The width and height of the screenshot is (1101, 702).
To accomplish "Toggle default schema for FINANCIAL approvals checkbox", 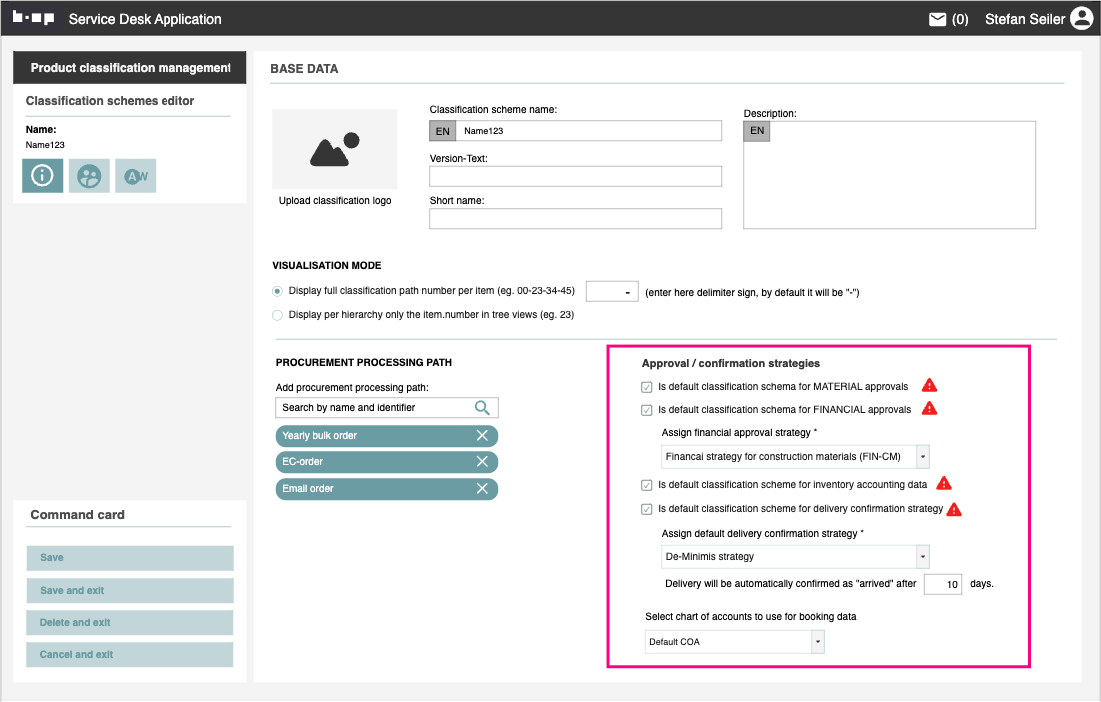I will coord(647,410).
